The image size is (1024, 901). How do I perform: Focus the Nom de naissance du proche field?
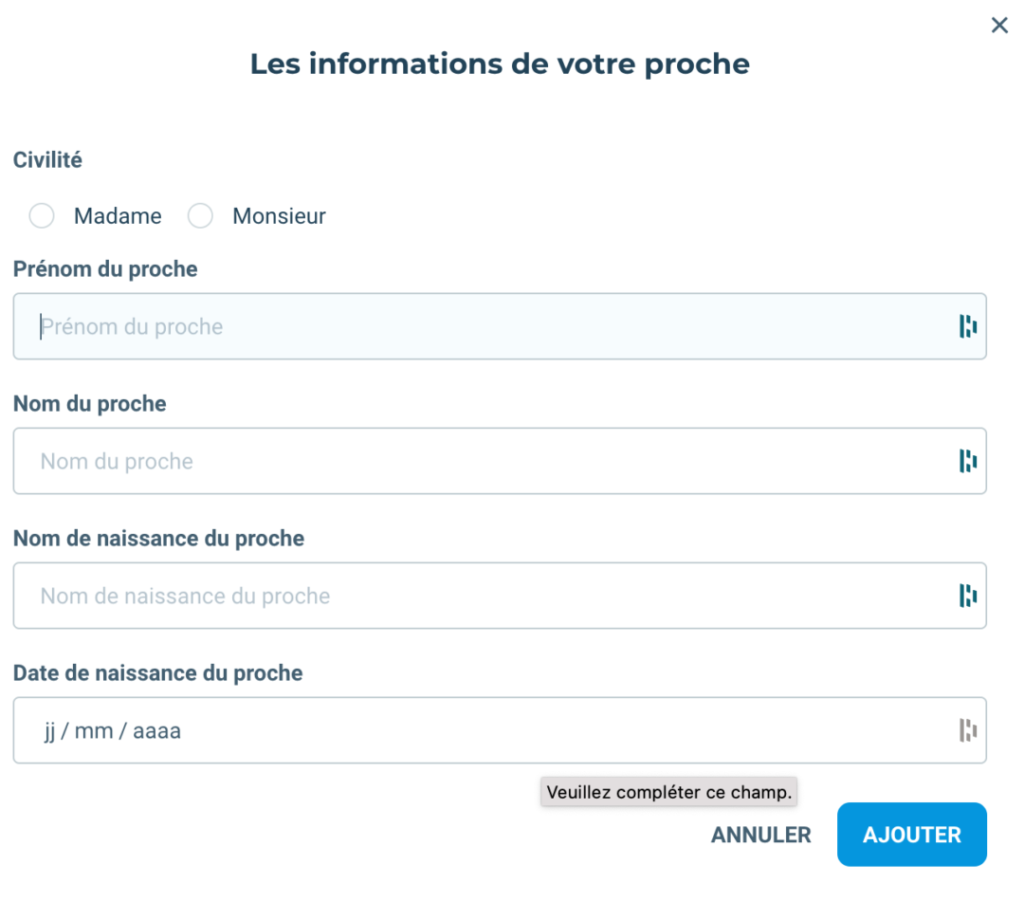click(490, 596)
